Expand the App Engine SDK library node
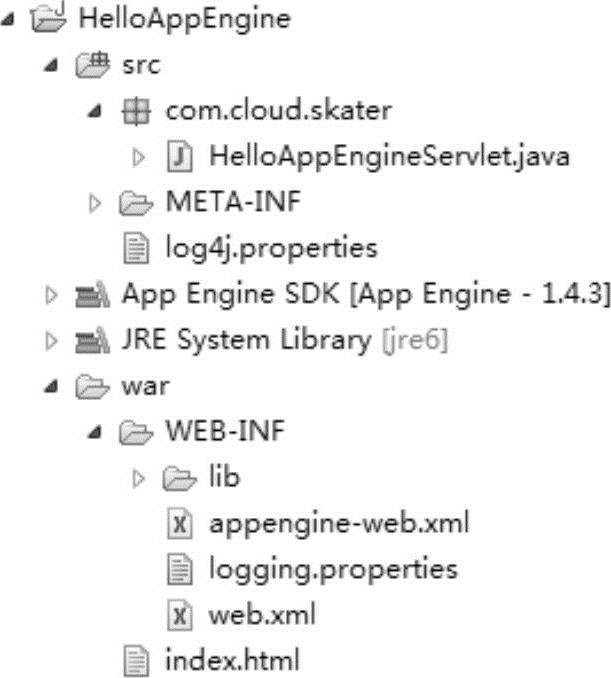 click(x=51, y=294)
